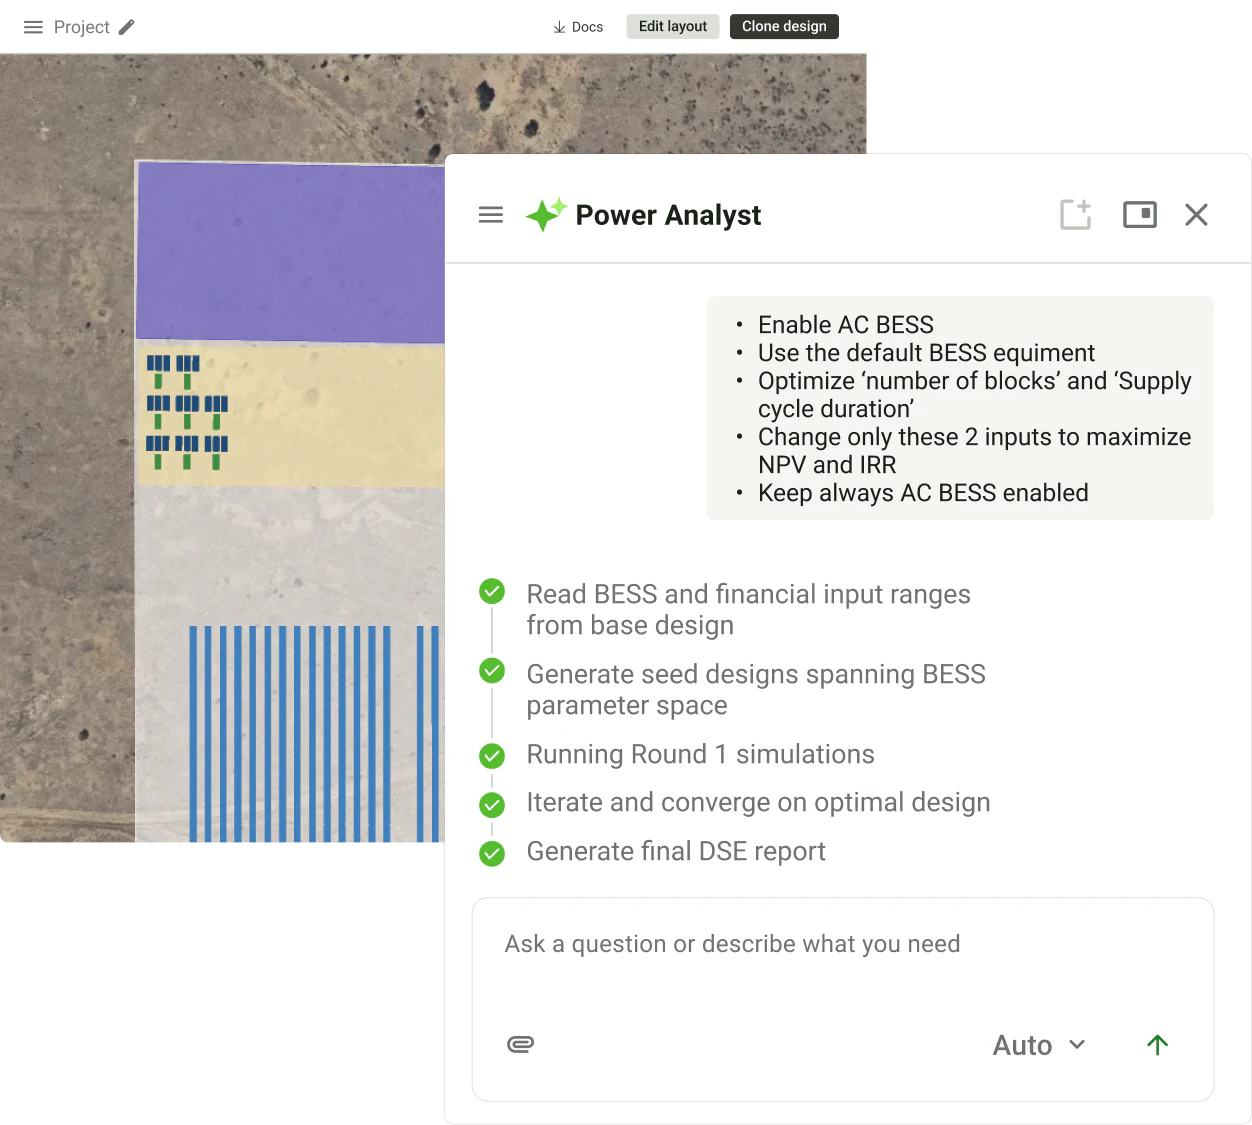Viewport: 1252px width, 1125px height.
Task: Open Power Analyst panel hamburger menu
Action: point(491,215)
